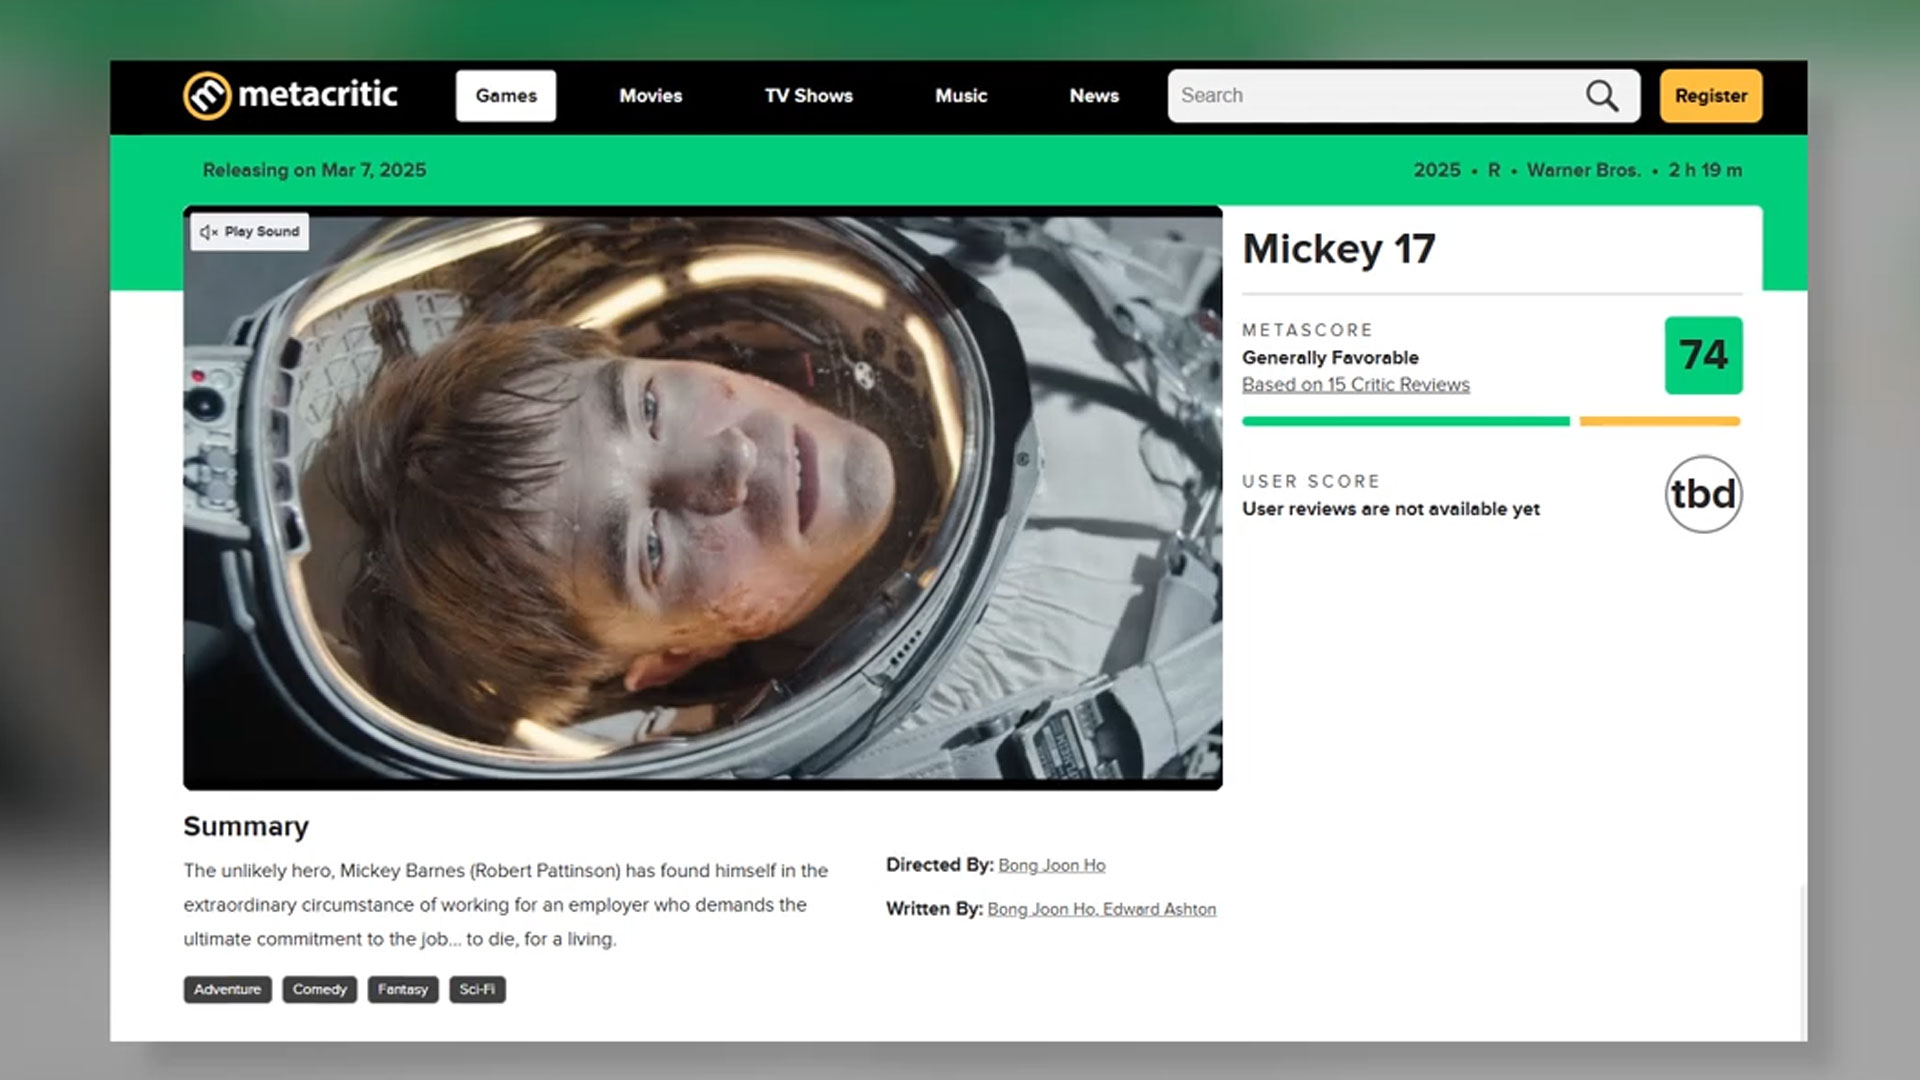The image size is (1920, 1080).
Task: Click the Warner Bros. studio text
Action: click(1583, 170)
